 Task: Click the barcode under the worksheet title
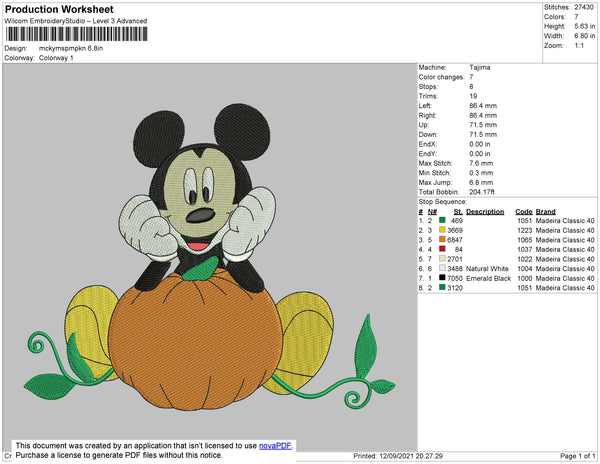[x=77, y=34]
